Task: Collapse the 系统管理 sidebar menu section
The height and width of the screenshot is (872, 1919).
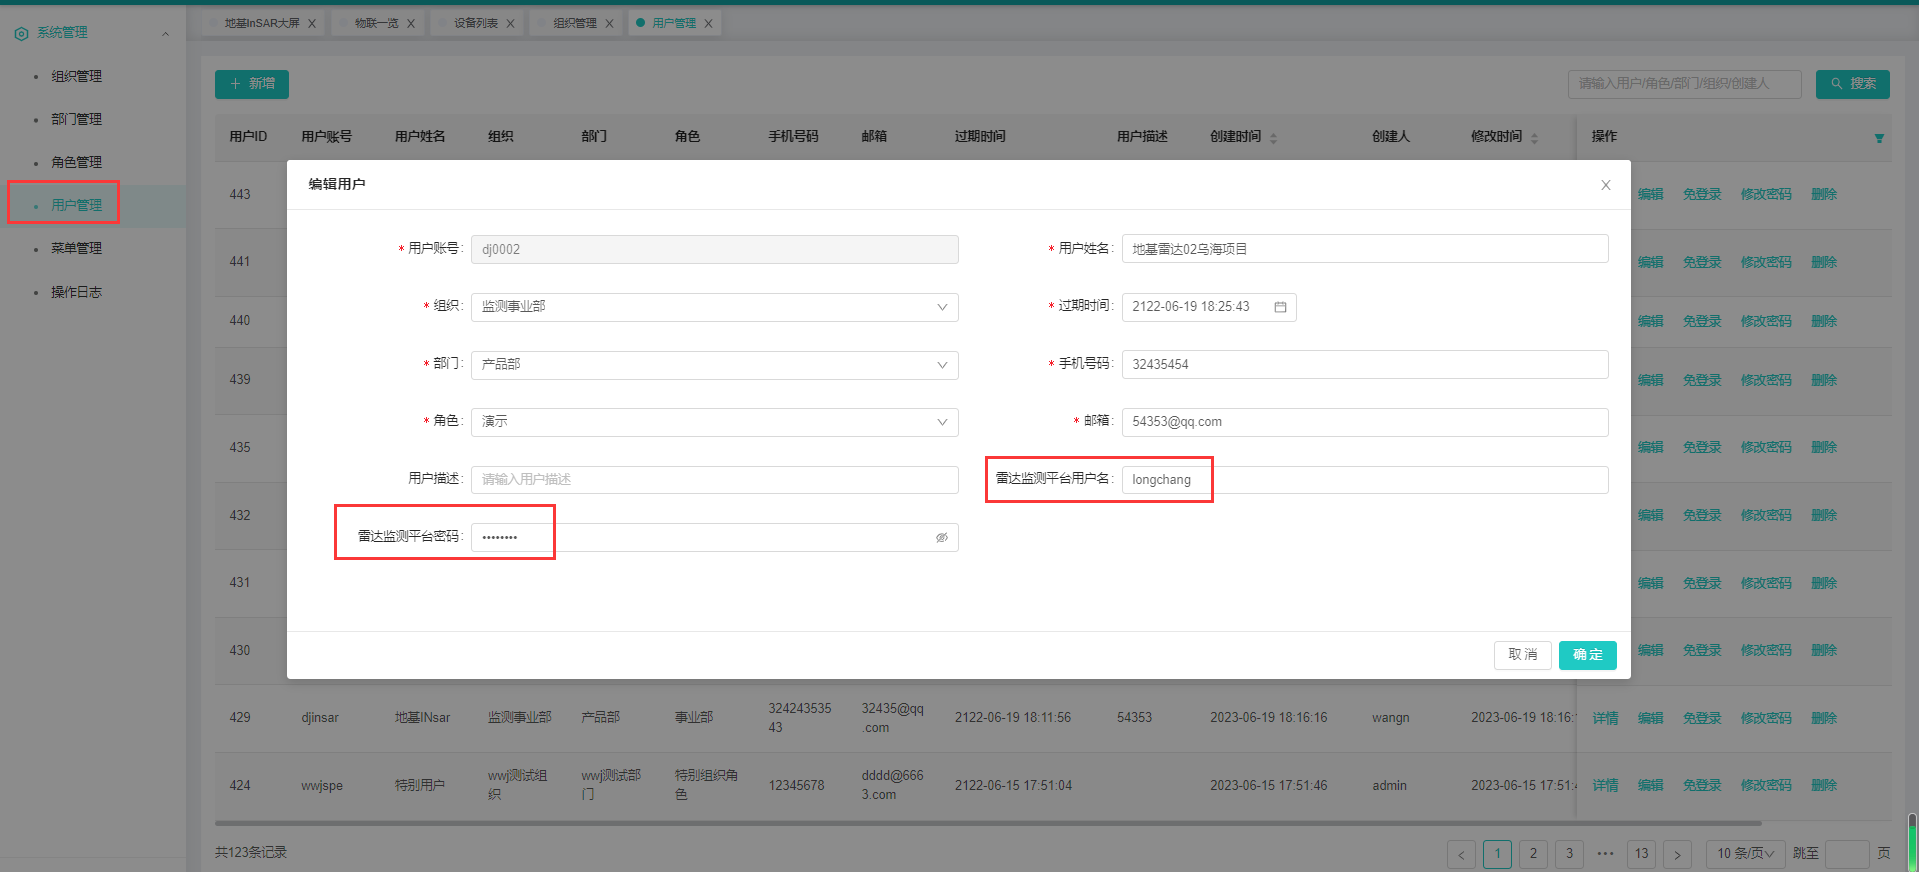Action: 165,34
